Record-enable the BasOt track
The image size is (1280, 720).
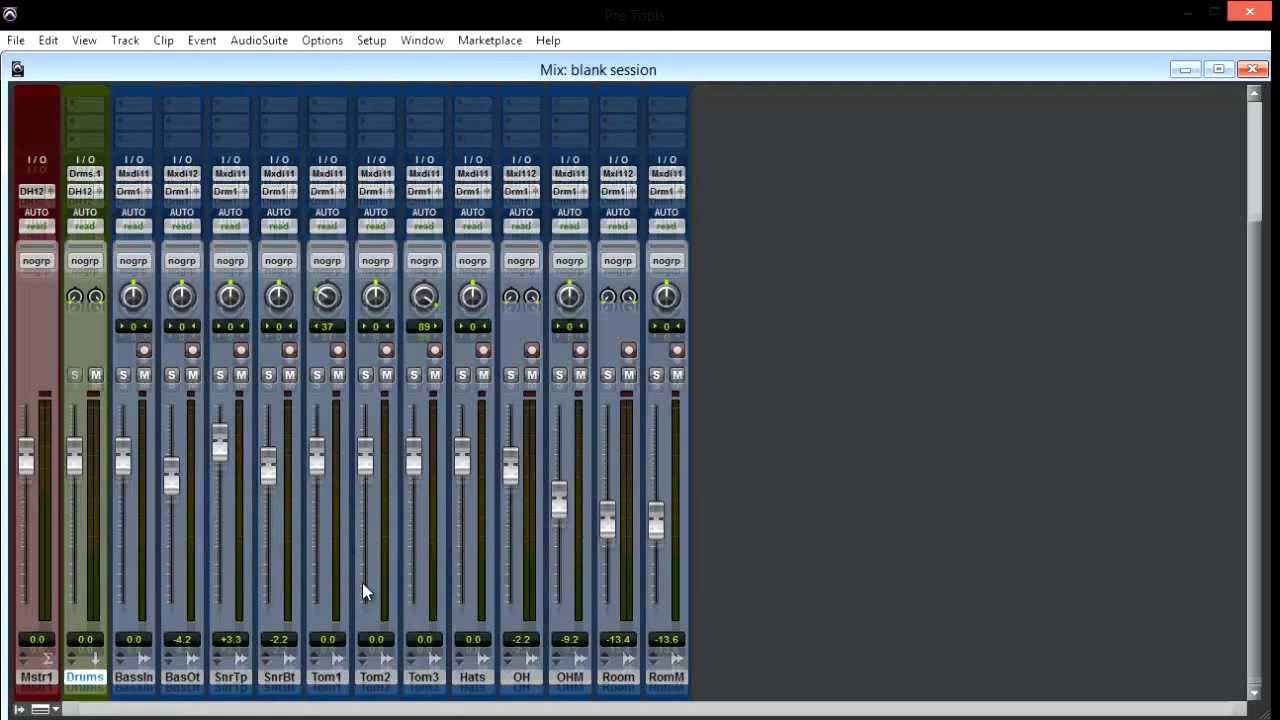click(192, 350)
